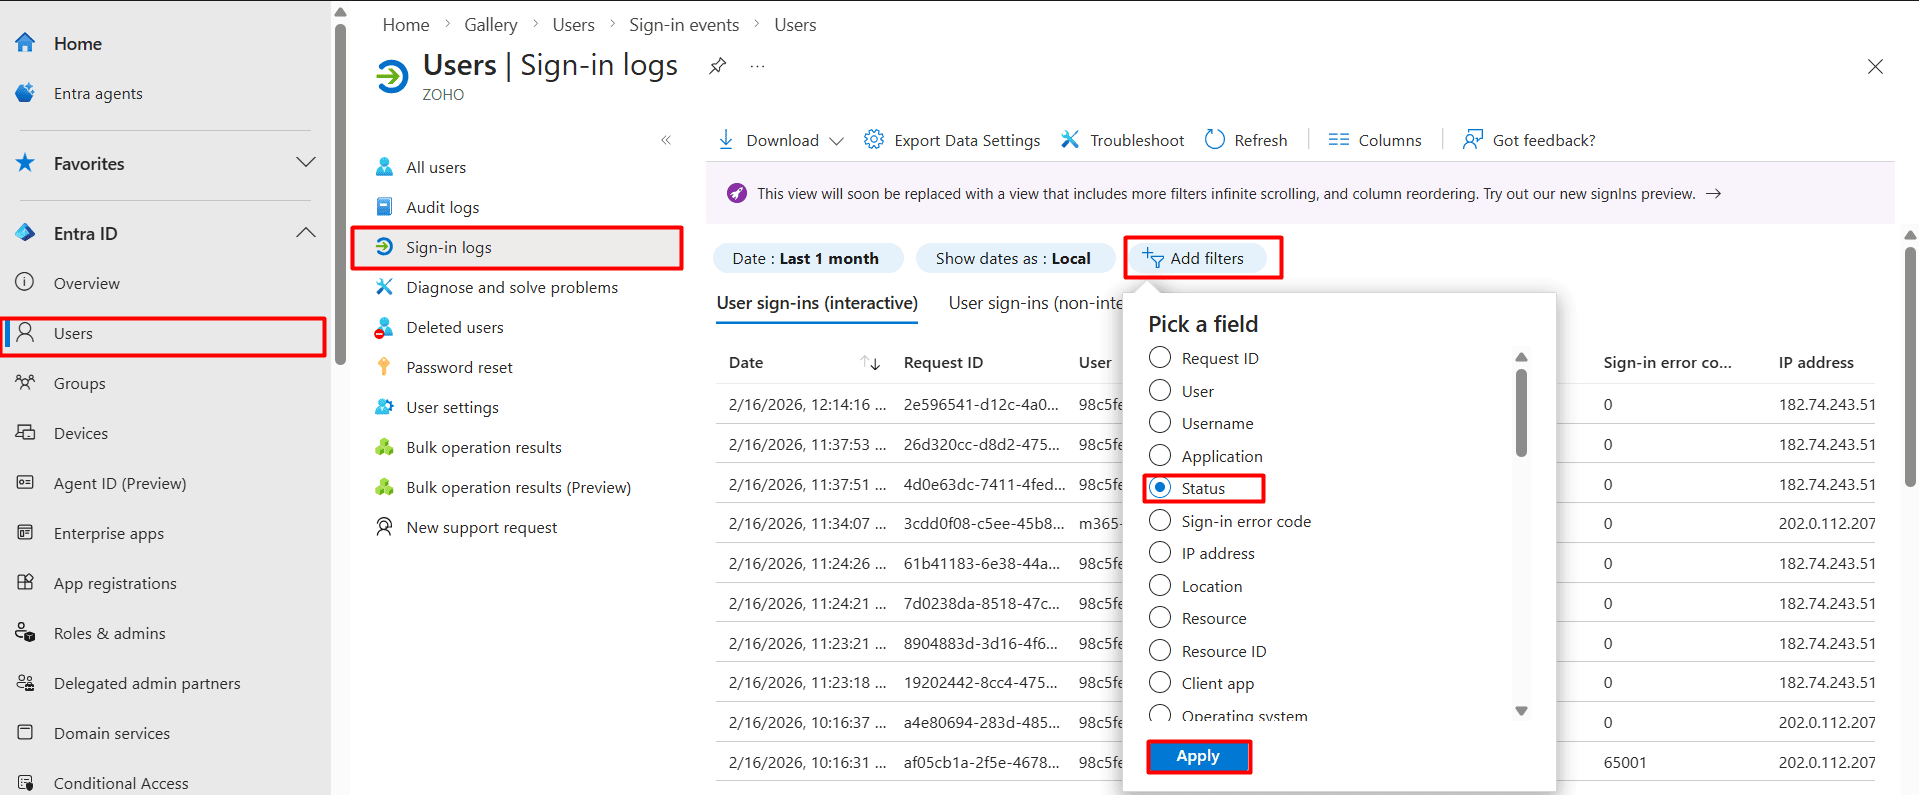The width and height of the screenshot is (1919, 795).
Task: Expand the Favorites section chevron
Action: 306,162
